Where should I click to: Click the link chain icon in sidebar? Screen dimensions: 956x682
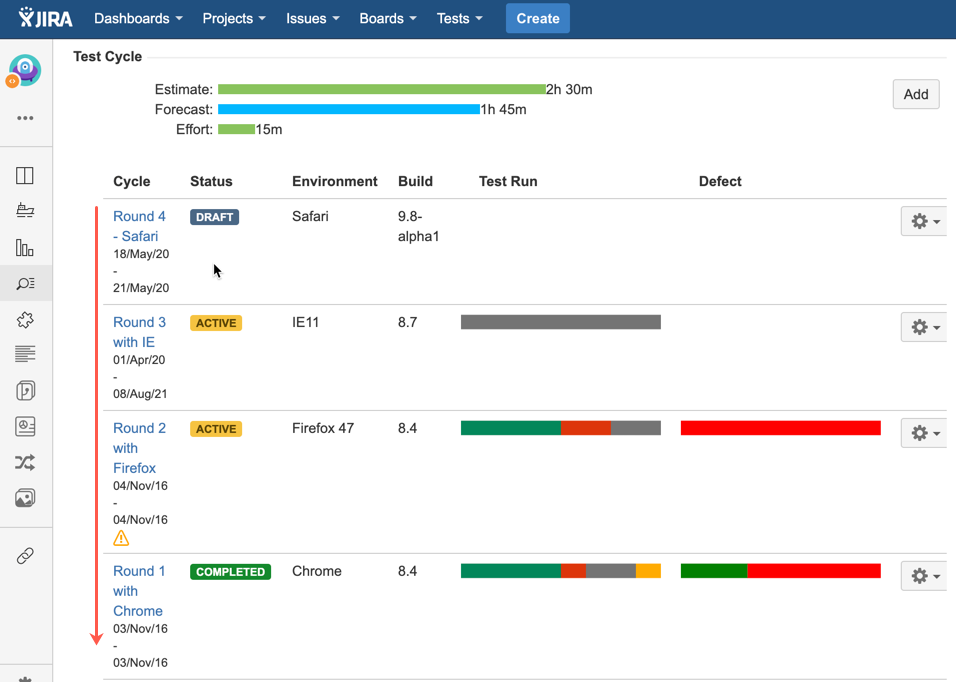point(25,556)
